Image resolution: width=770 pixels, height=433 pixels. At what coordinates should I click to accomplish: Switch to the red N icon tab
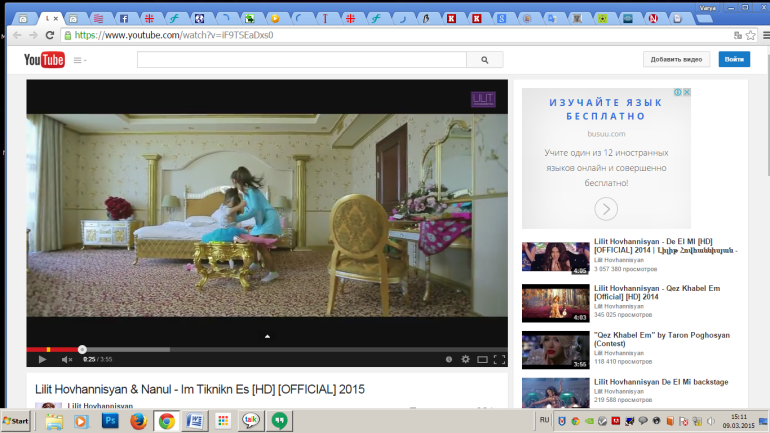653,19
